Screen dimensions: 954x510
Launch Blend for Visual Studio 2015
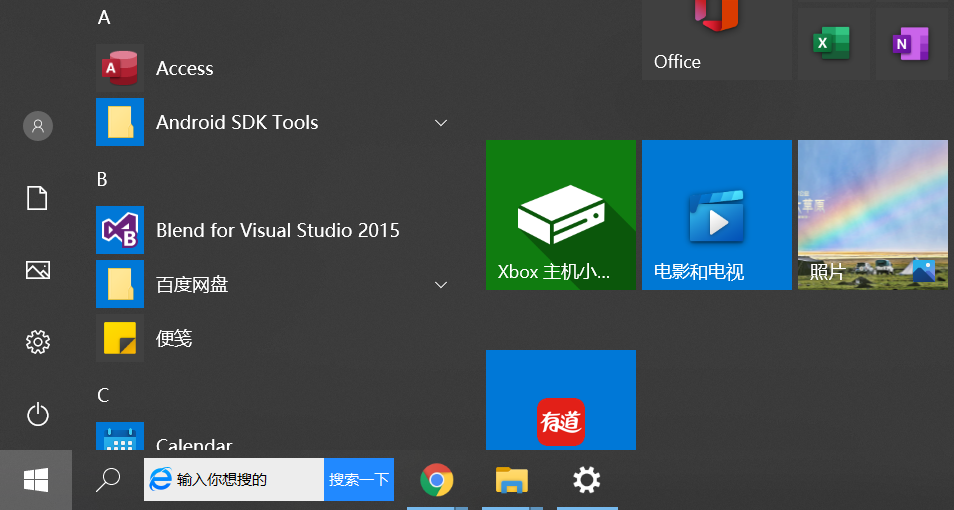[x=274, y=230]
